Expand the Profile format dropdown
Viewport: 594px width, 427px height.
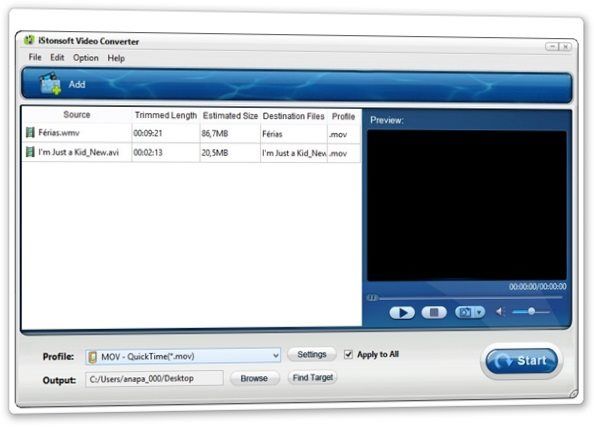point(276,356)
